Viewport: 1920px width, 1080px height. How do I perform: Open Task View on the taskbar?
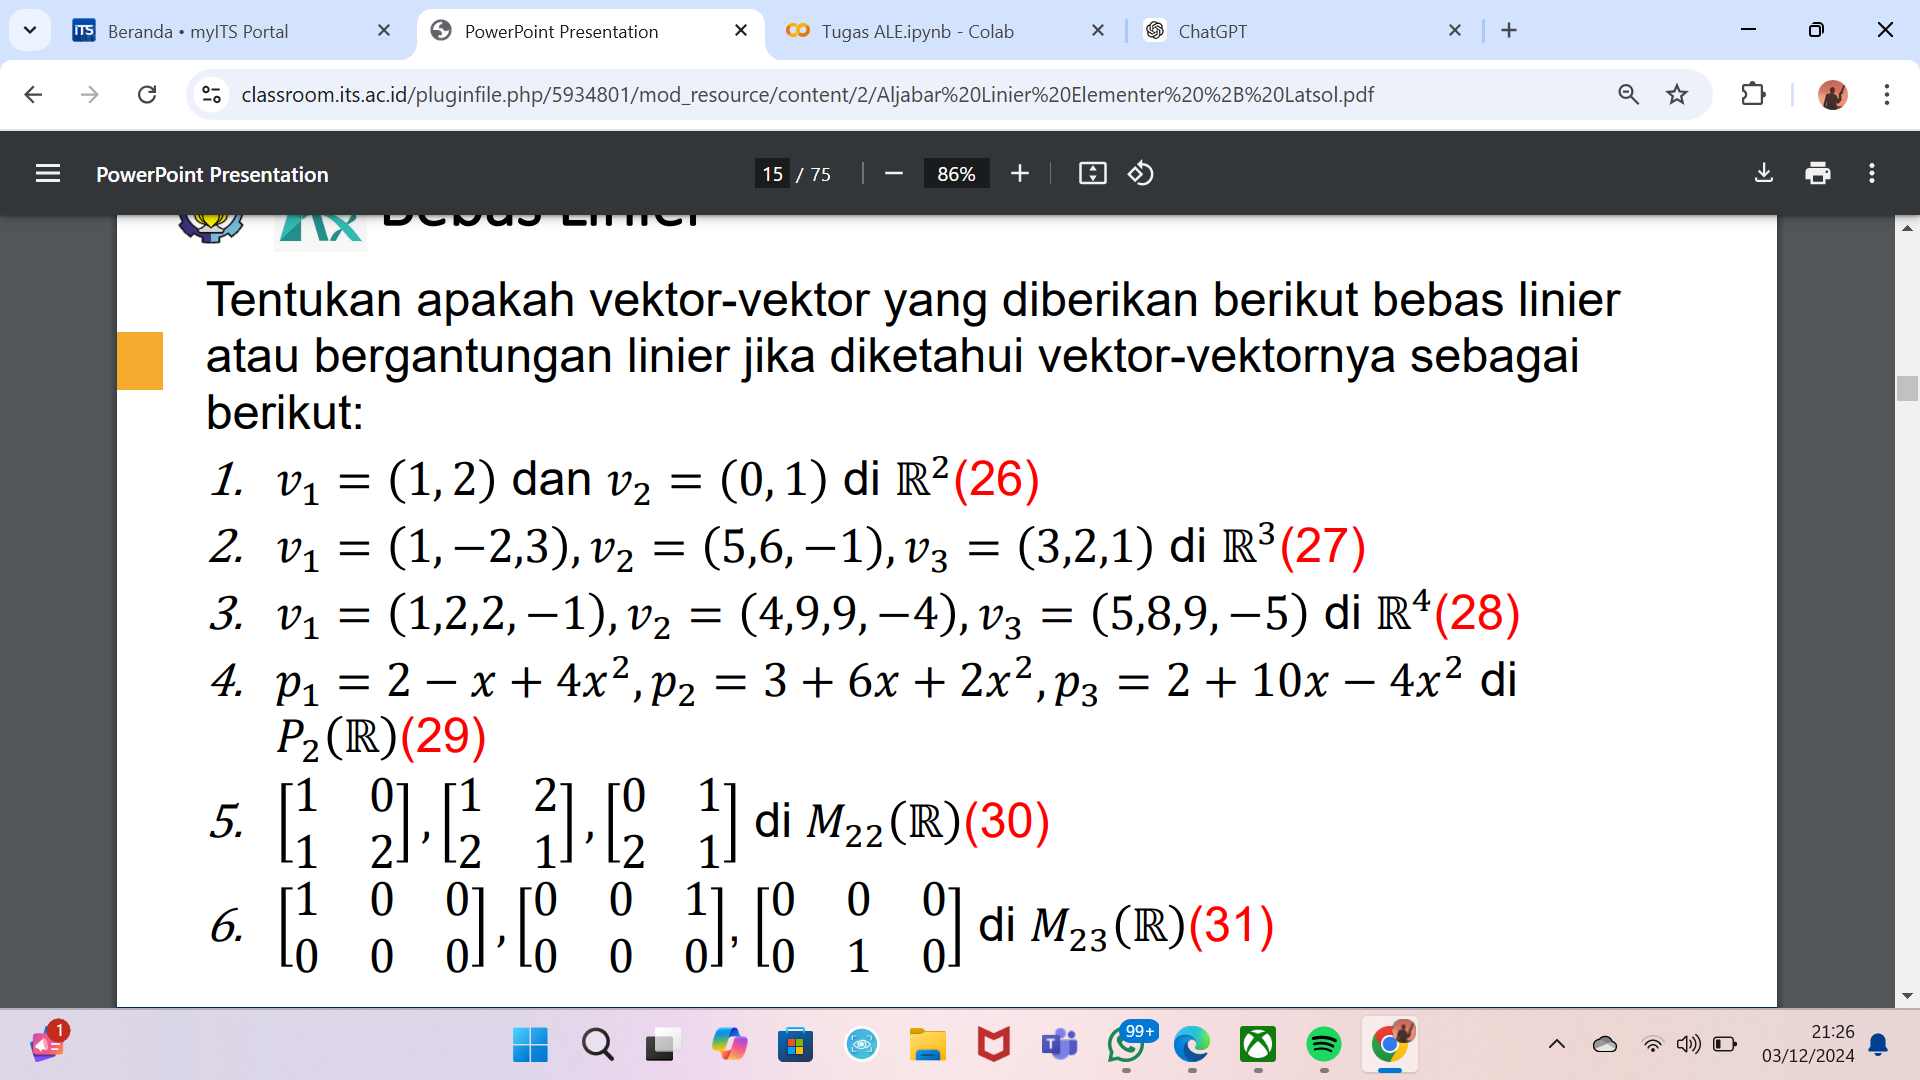tap(662, 1045)
